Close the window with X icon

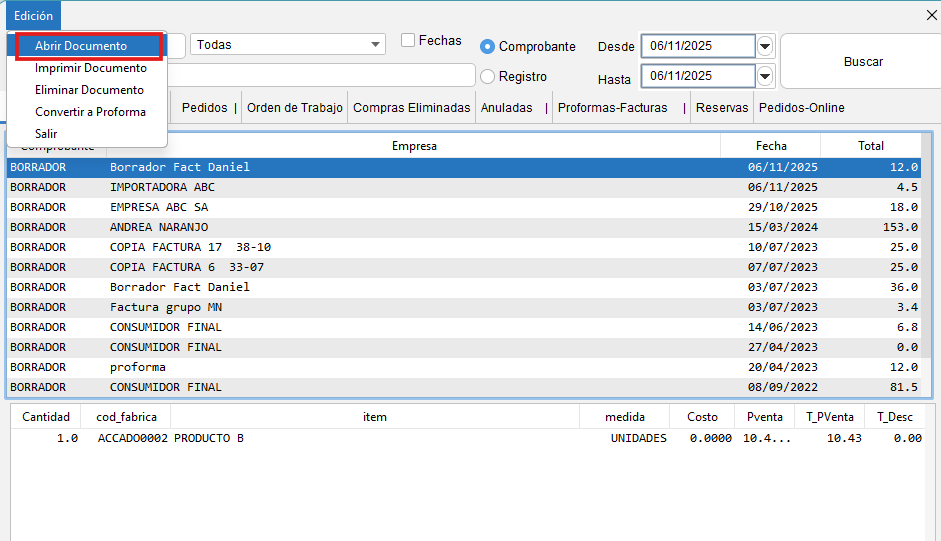pyautogui.click(x=931, y=15)
